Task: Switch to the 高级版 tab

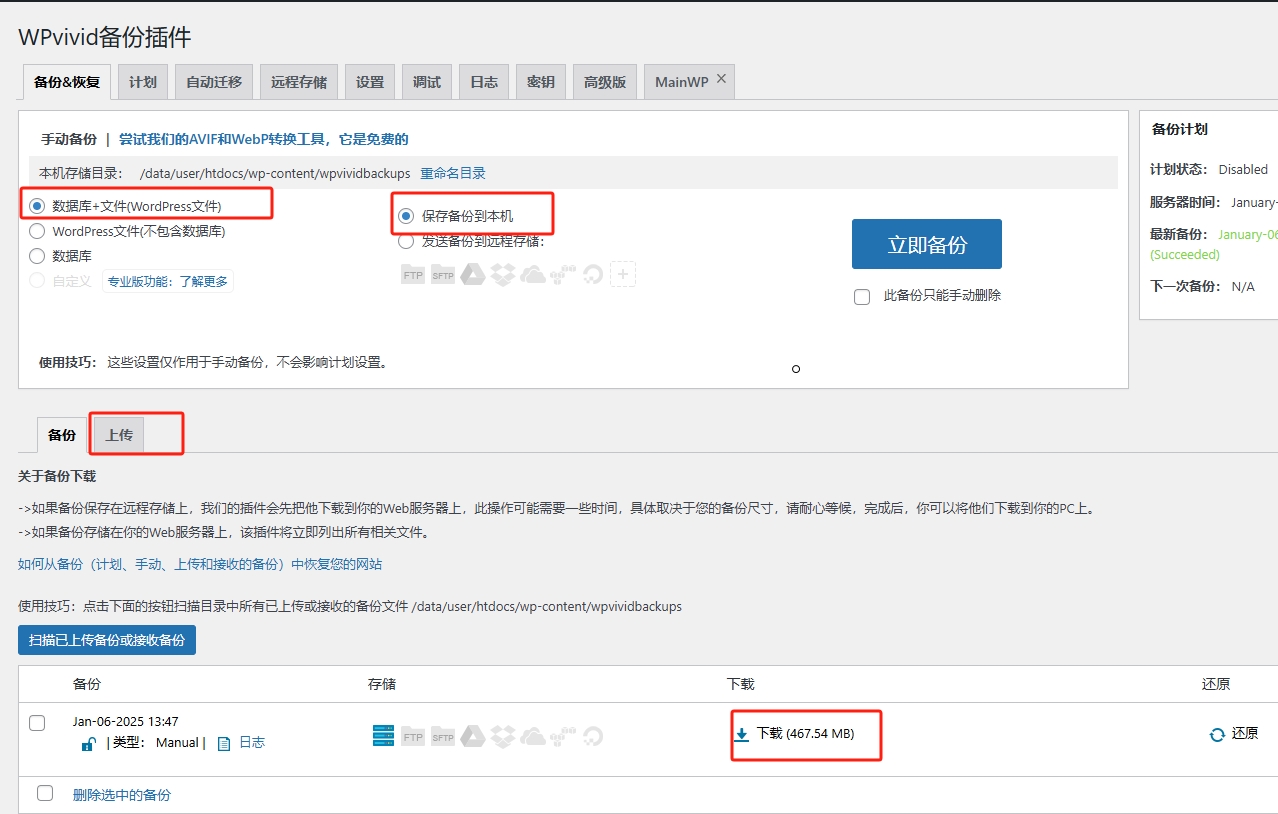Action: point(605,82)
